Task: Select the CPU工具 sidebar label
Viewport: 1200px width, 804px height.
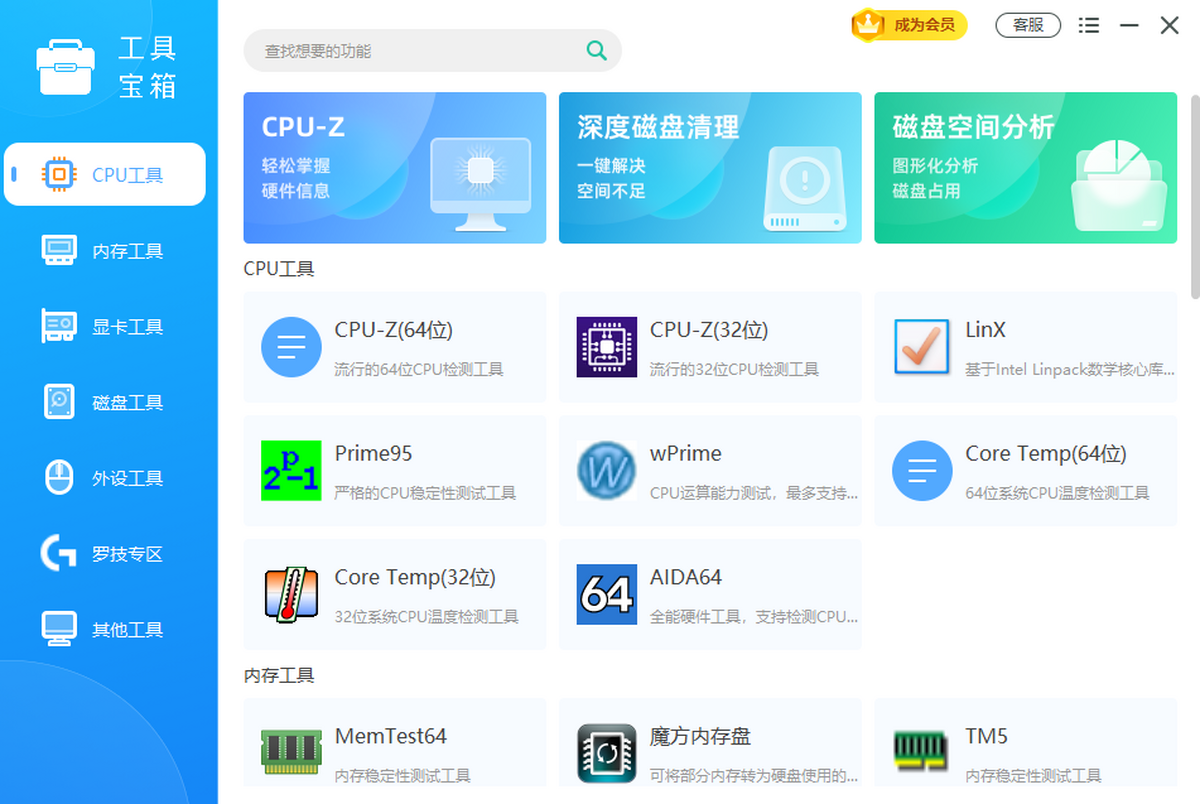Action: (x=127, y=175)
